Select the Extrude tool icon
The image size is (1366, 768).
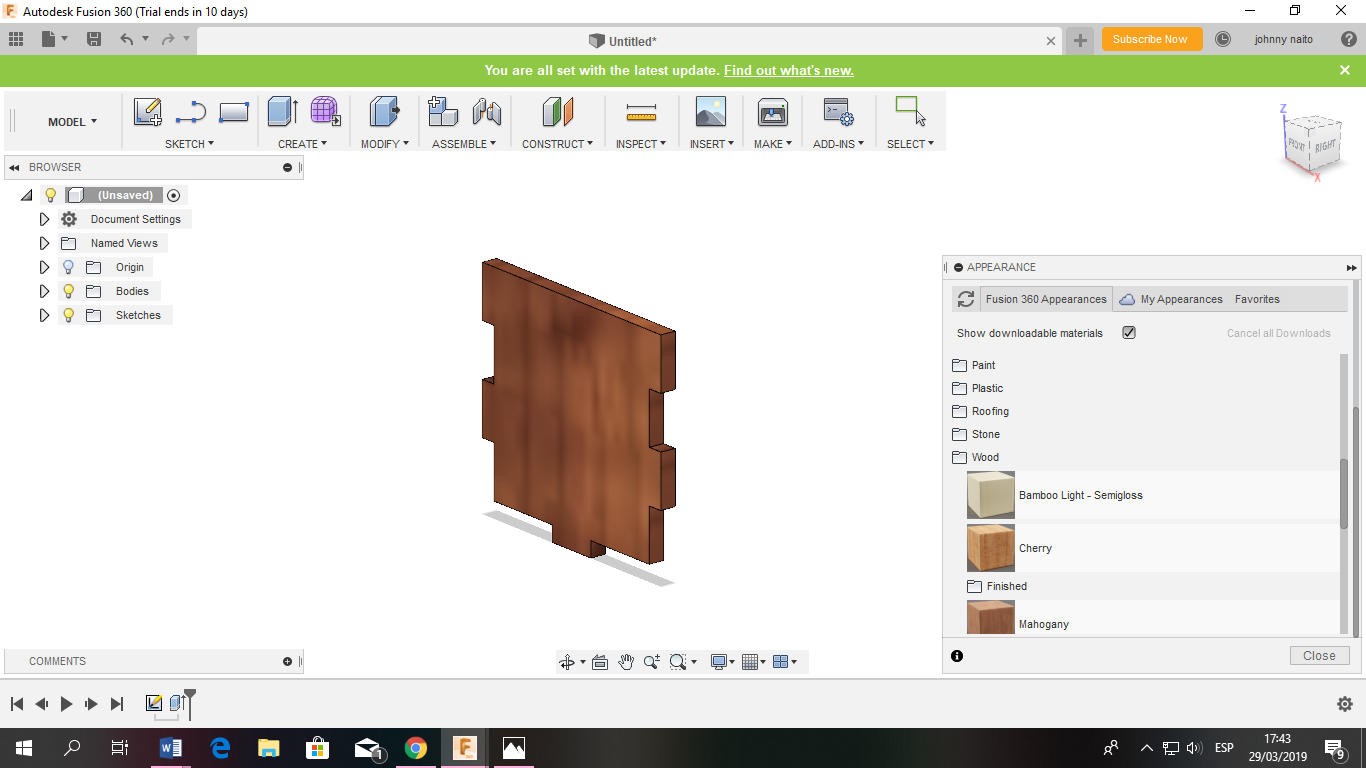point(283,111)
